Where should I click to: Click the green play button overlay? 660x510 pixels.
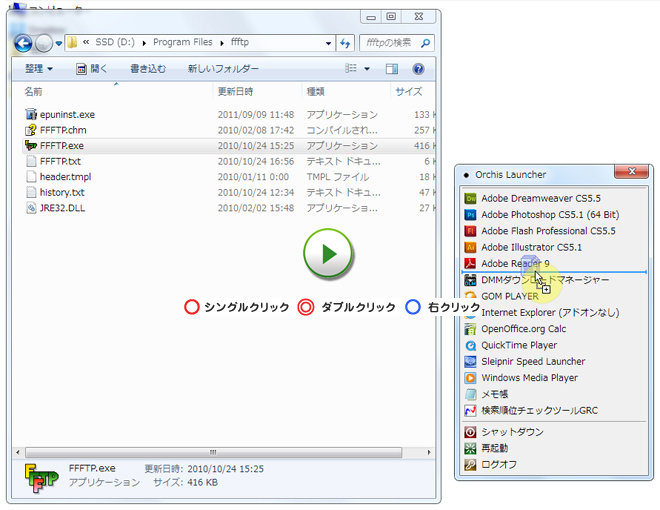click(x=328, y=254)
